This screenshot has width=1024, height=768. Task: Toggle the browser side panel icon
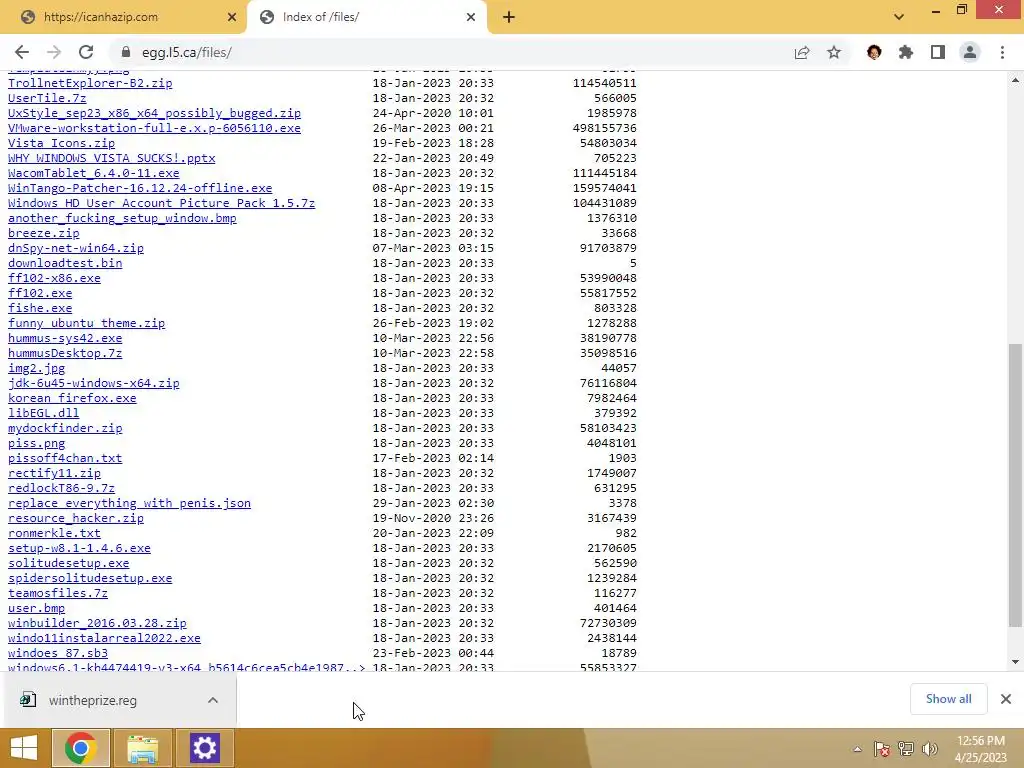[938, 52]
